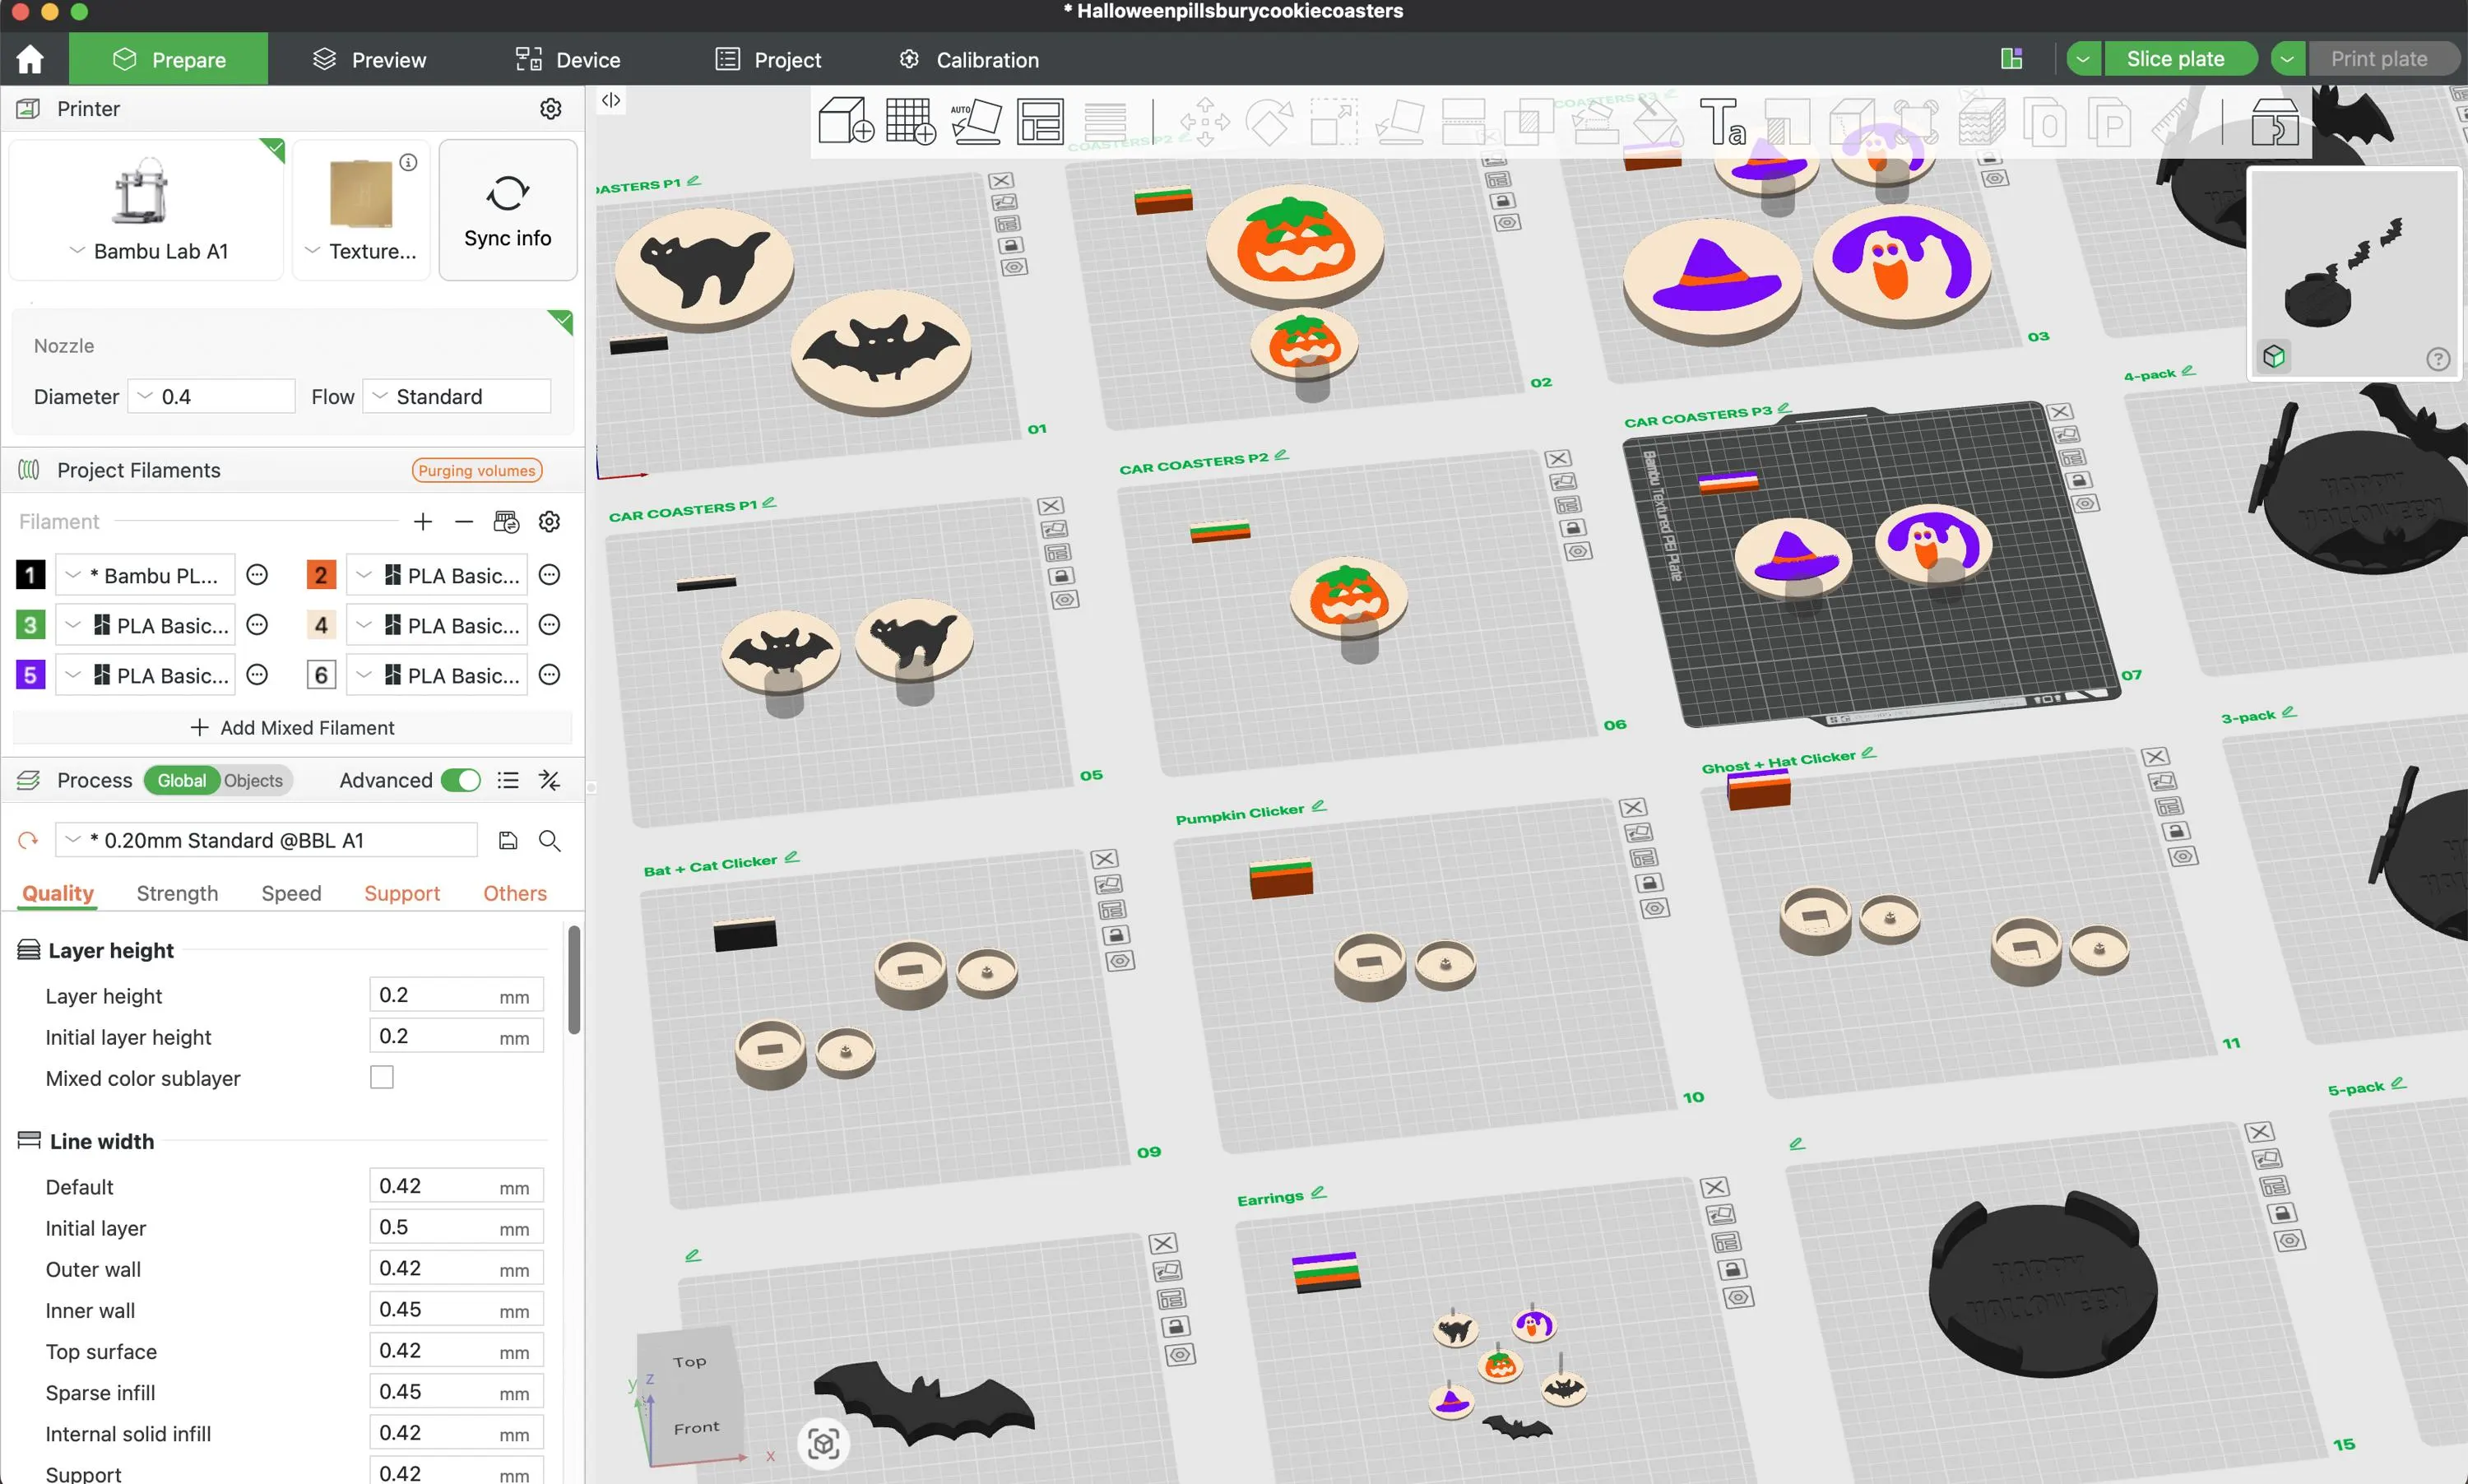Click the Sync info button
The image size is (2468, 1484).
point(508,210)
